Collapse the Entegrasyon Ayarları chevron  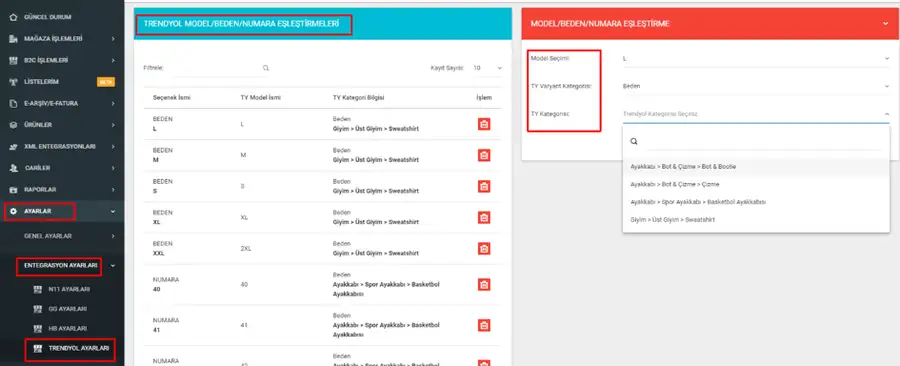pos(113,266)
